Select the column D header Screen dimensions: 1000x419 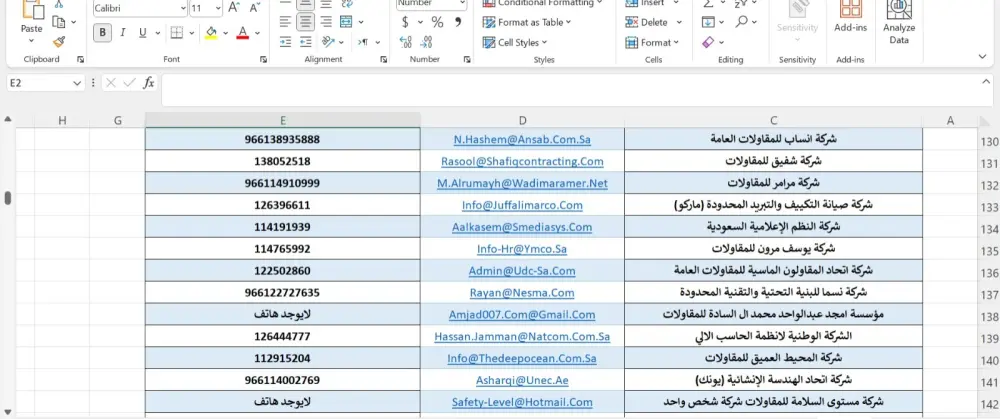click(522, 120)
